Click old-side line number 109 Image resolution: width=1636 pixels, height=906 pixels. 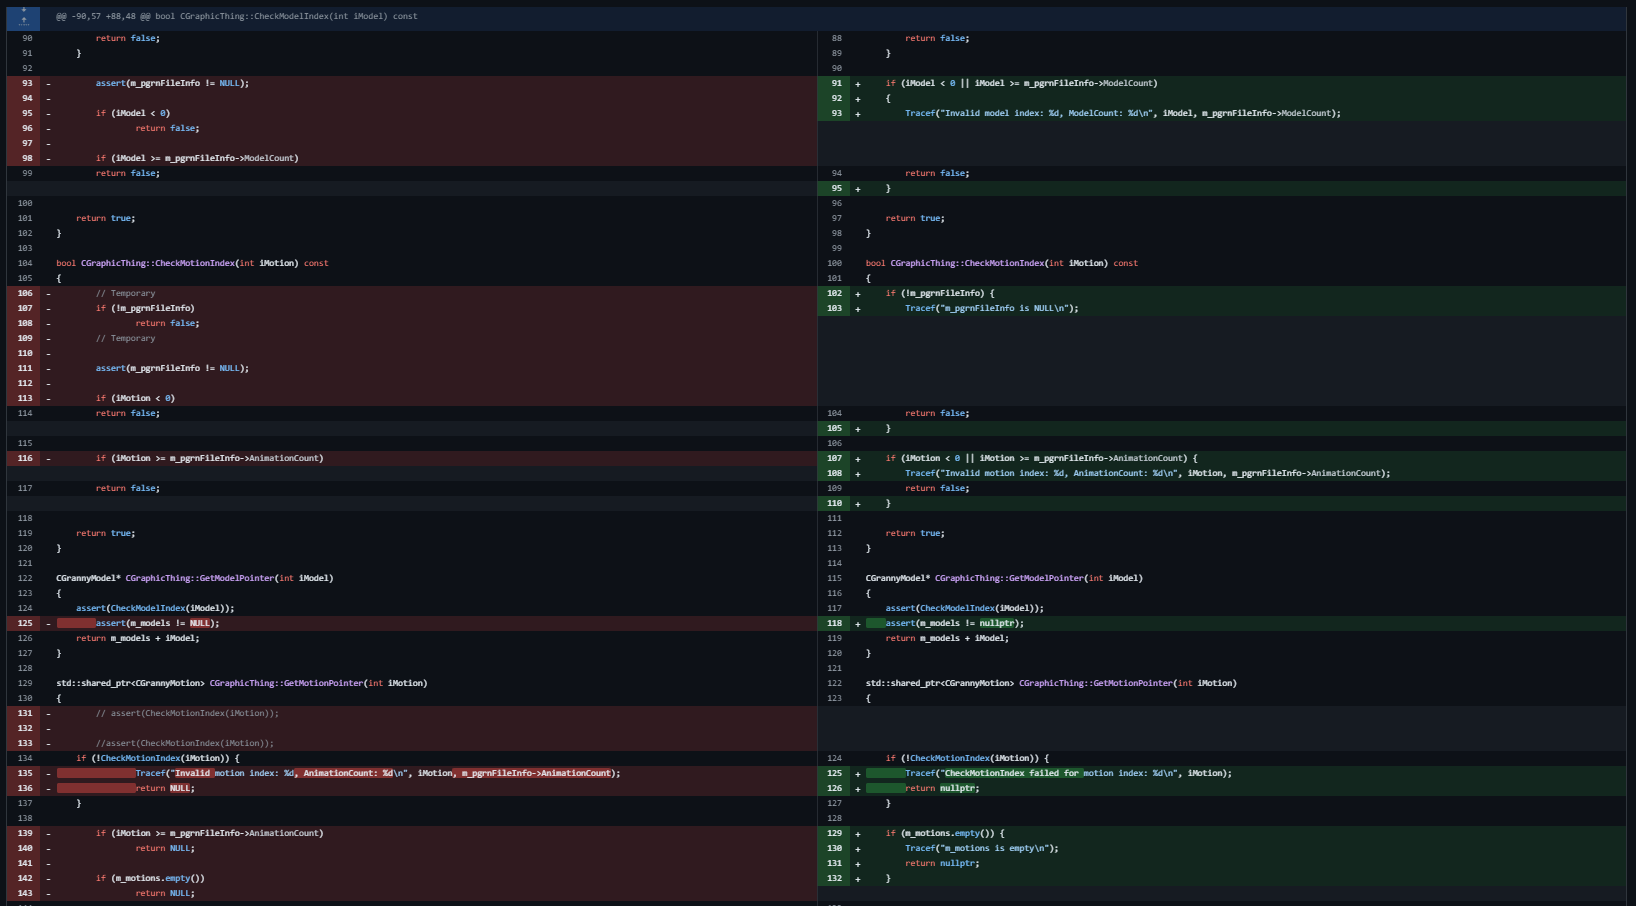click(25, 338)
